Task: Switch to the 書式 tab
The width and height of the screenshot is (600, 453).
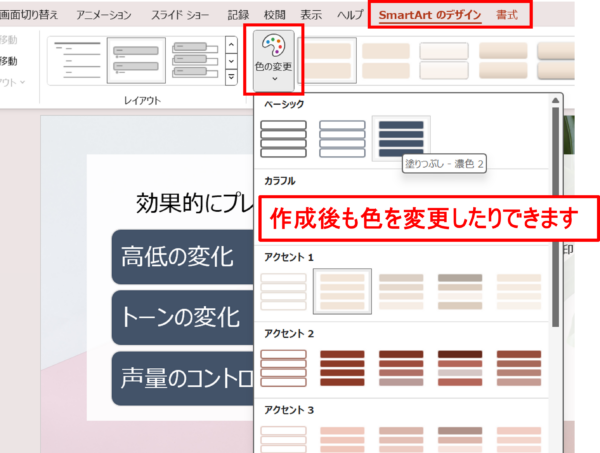Action: tap(508, 15)
